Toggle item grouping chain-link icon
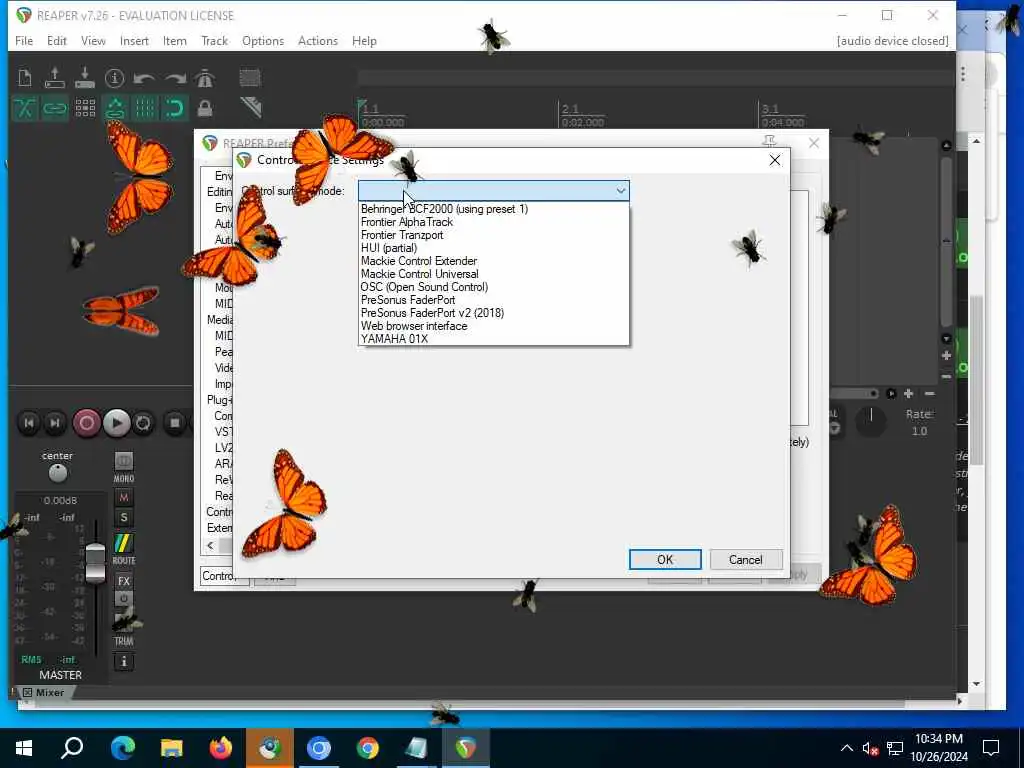Viewport: 1024px width, 768px height. [x=55, y=108]
